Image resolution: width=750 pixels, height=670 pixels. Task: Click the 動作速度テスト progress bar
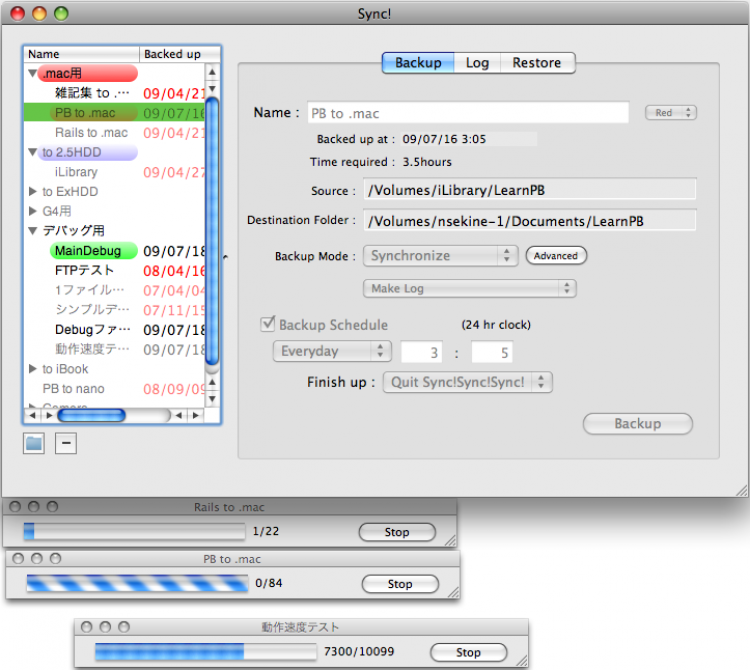pos(206,651)
